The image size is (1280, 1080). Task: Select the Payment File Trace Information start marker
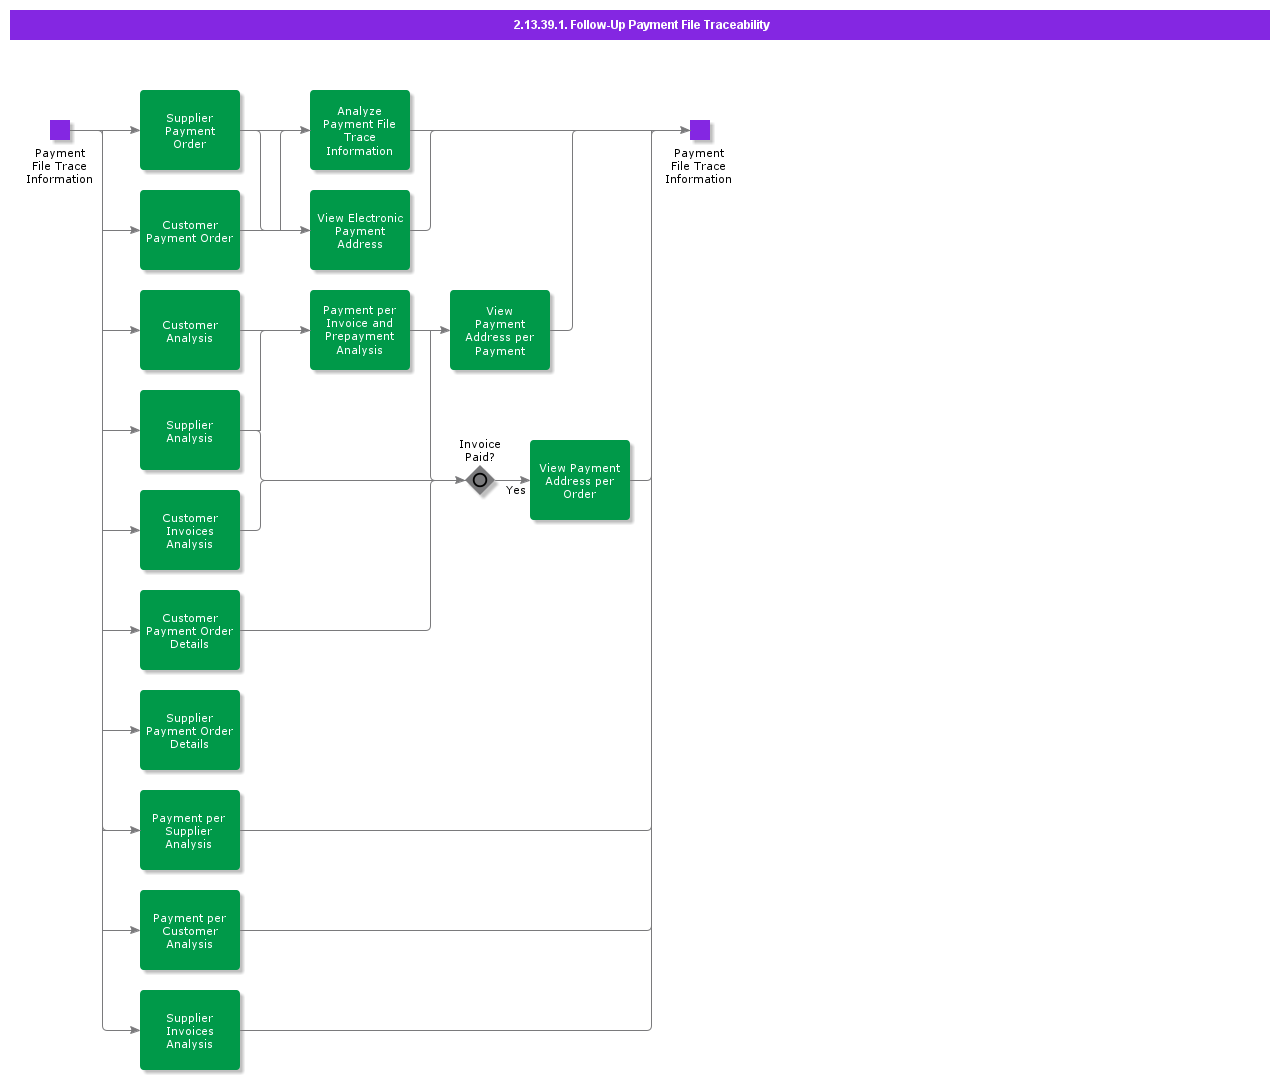click(x=59, y=129)
